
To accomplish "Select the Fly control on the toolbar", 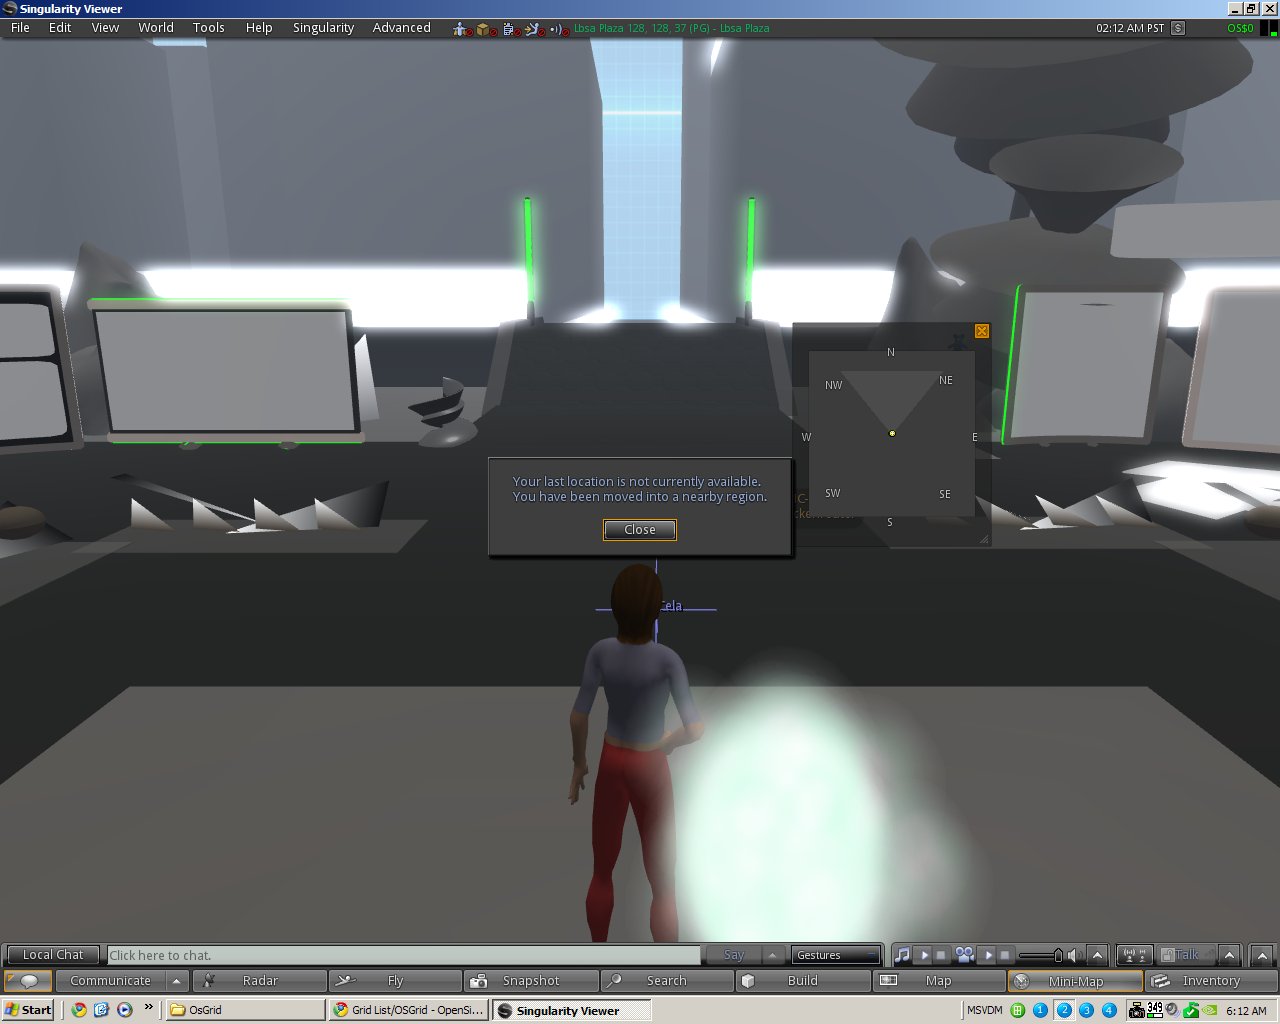I will pos(395,980).
